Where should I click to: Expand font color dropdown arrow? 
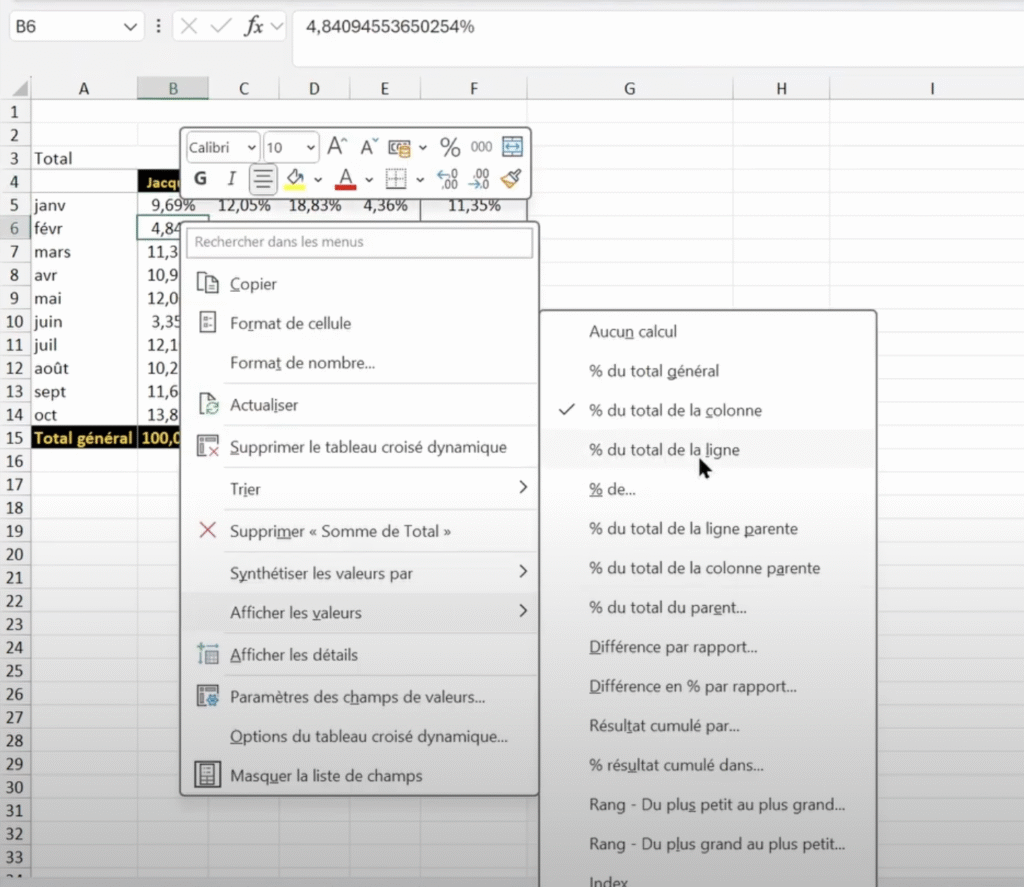coord(368,179)
